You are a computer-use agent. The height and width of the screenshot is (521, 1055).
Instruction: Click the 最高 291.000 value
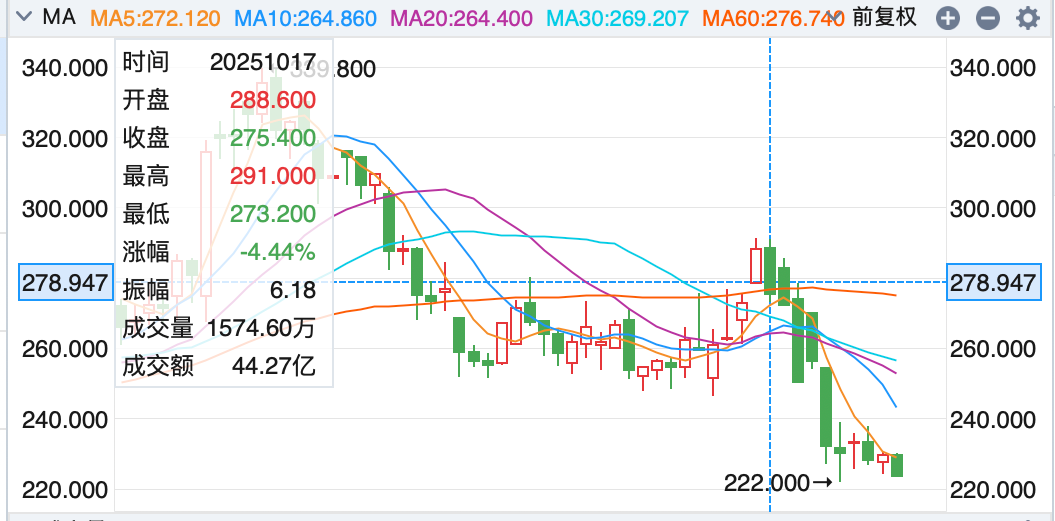(x=272, y=176)
